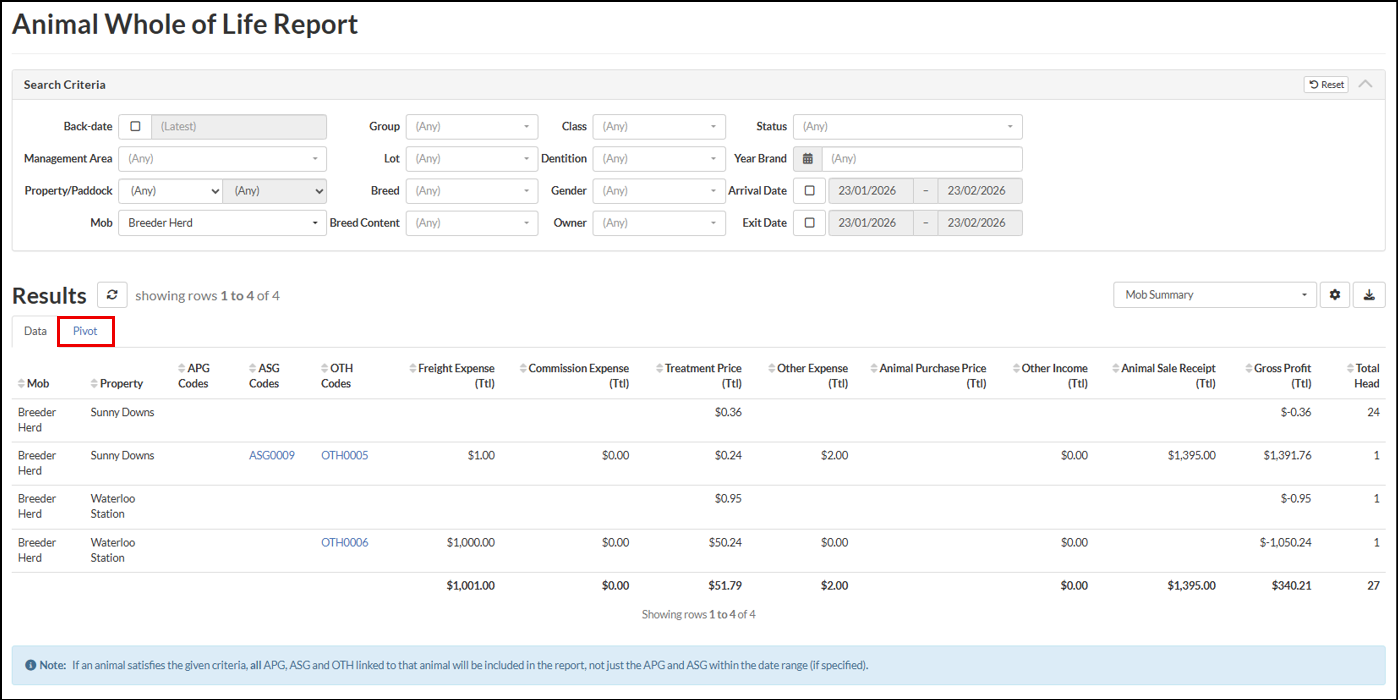Open report settings gear icon
The image size is (1398, 700).
1334,295
